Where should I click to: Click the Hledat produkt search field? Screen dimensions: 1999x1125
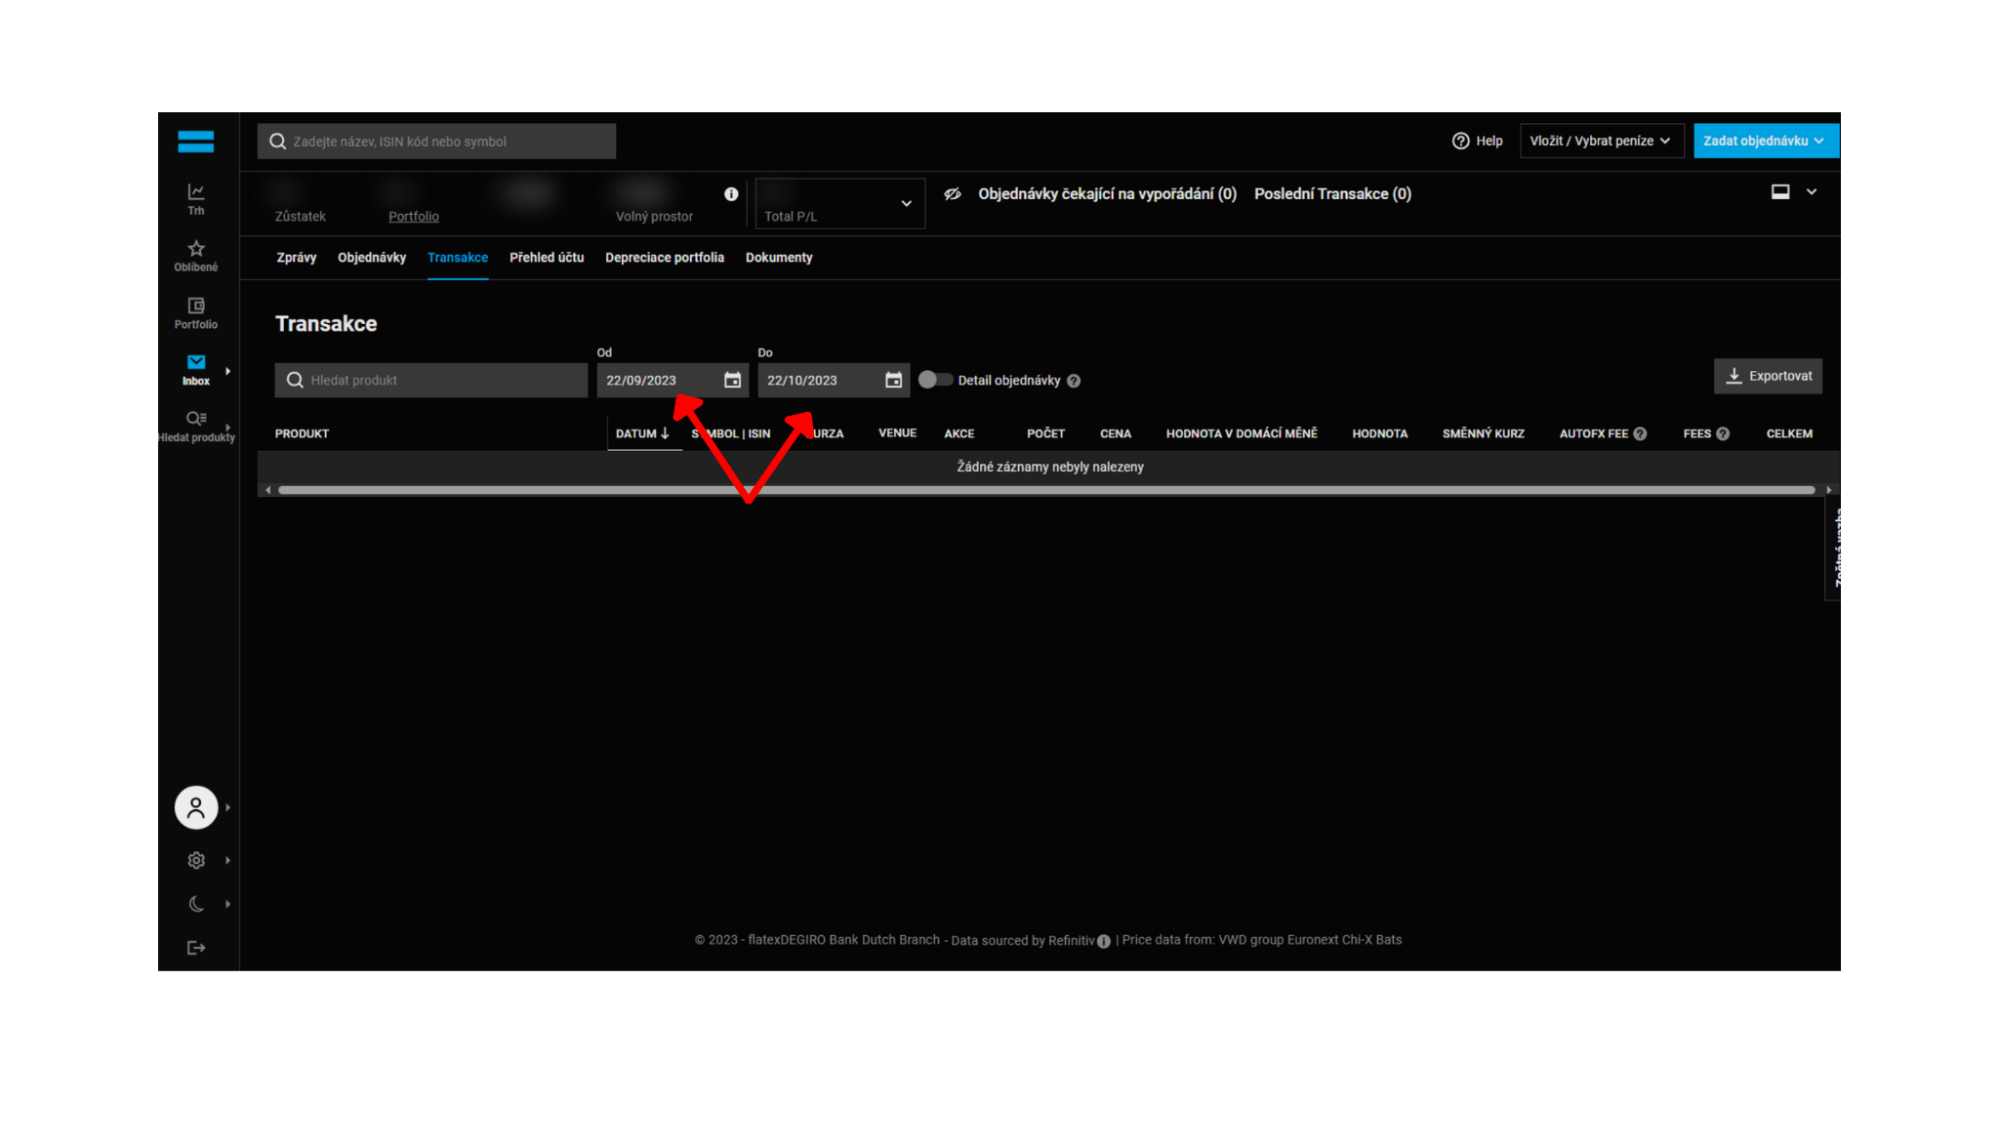431,380
